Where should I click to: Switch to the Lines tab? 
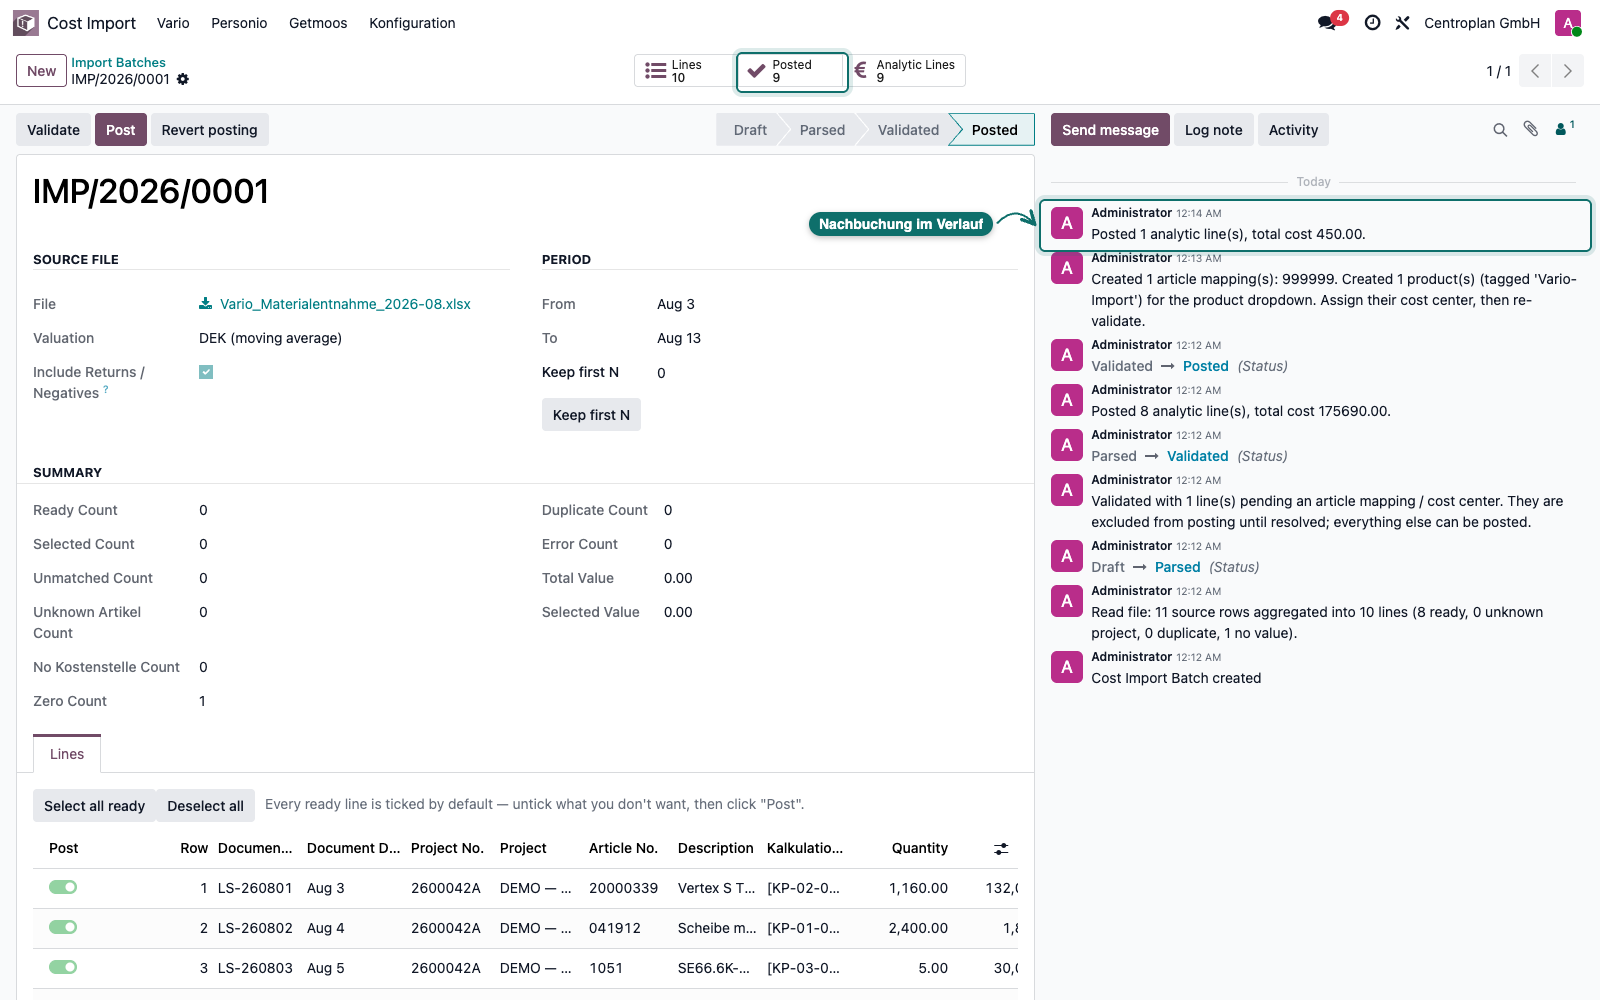click(67, 754)
